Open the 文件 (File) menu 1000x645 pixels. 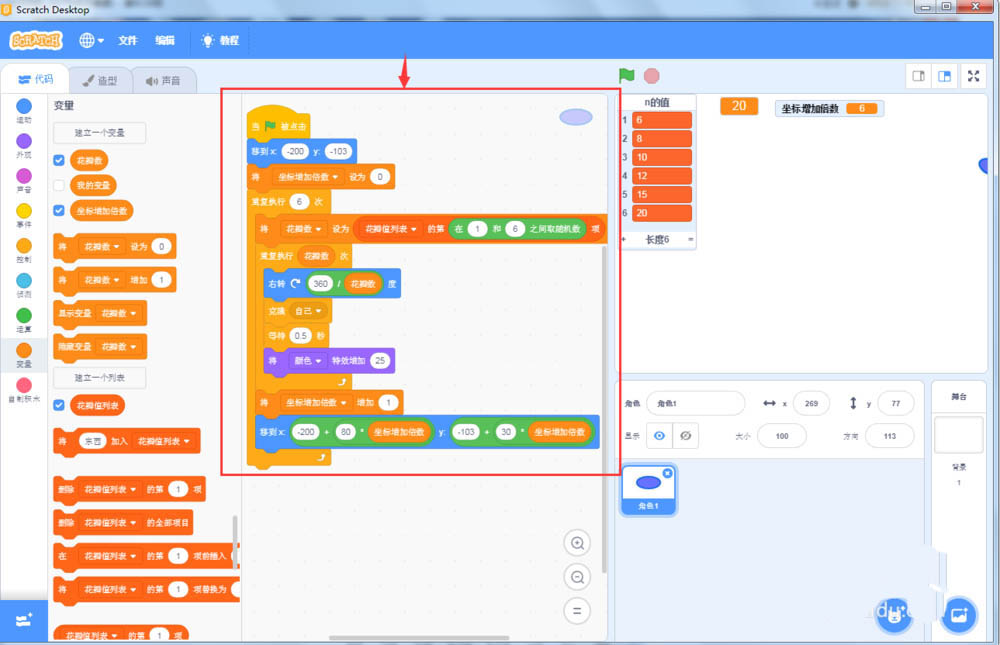(128, 40)
